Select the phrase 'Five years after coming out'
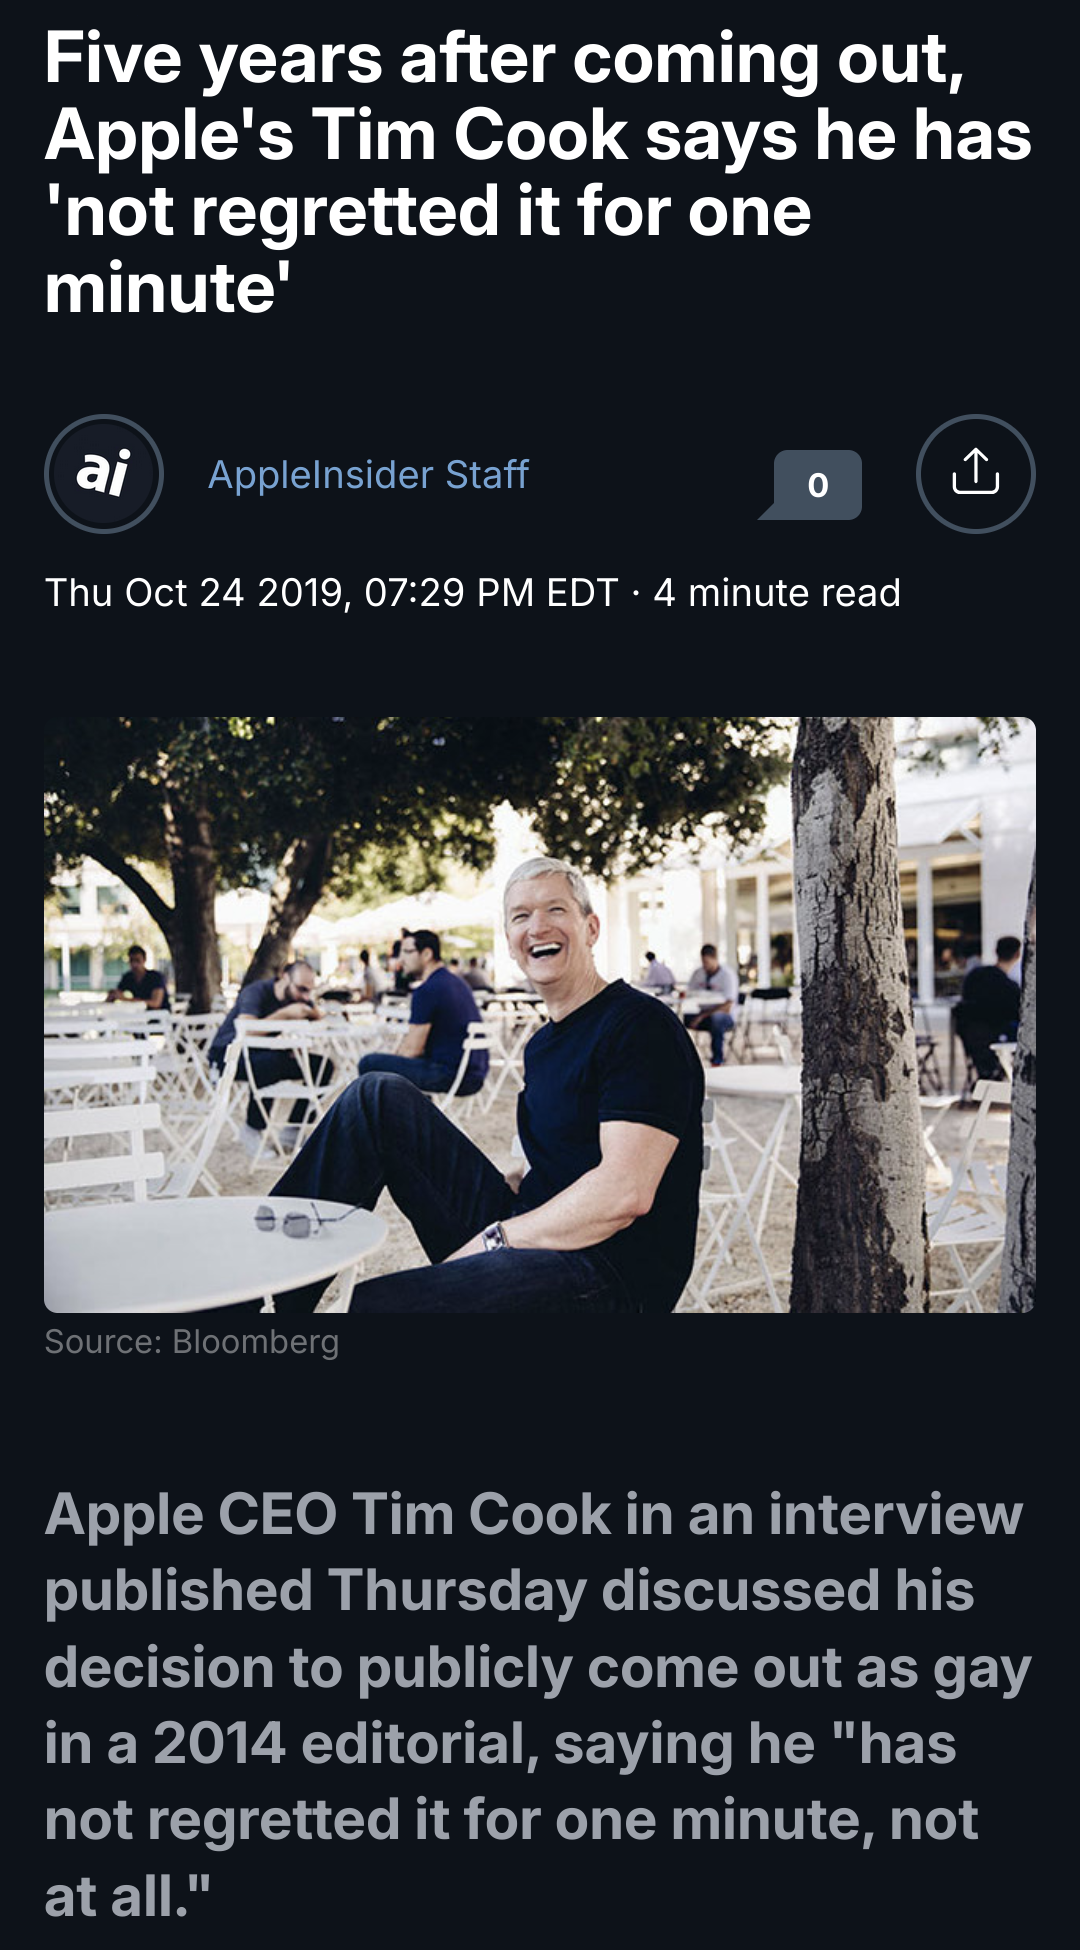This screenshot has width=1080, height=1950. point(503,60)
